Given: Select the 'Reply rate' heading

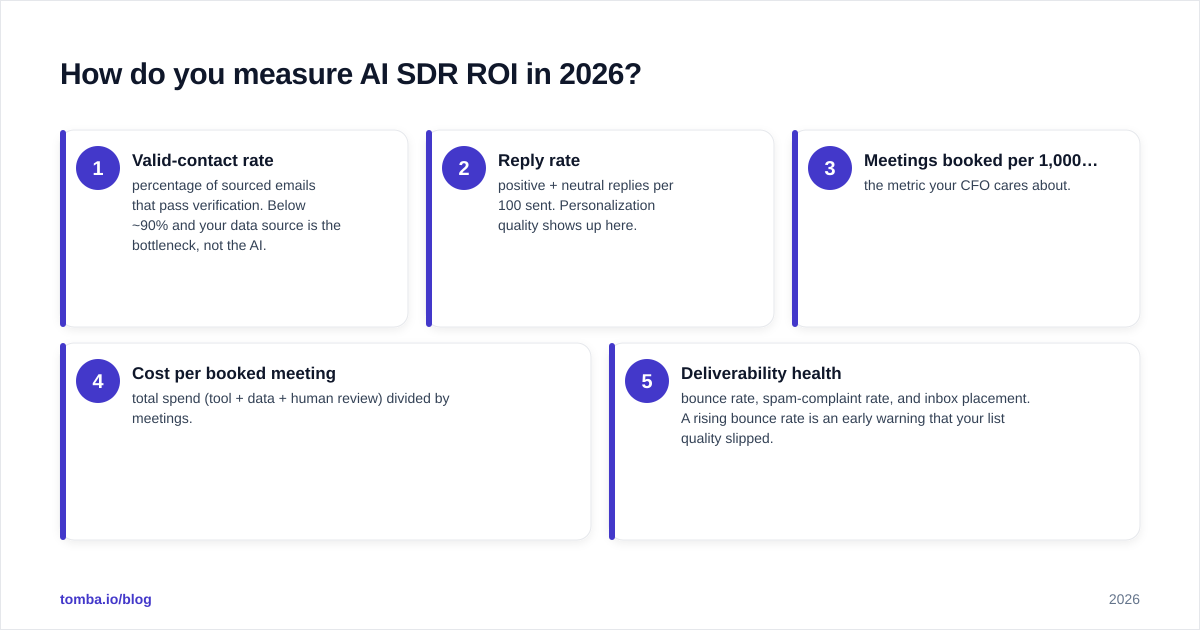Looking at the screenshot, I should coord(539,160).
